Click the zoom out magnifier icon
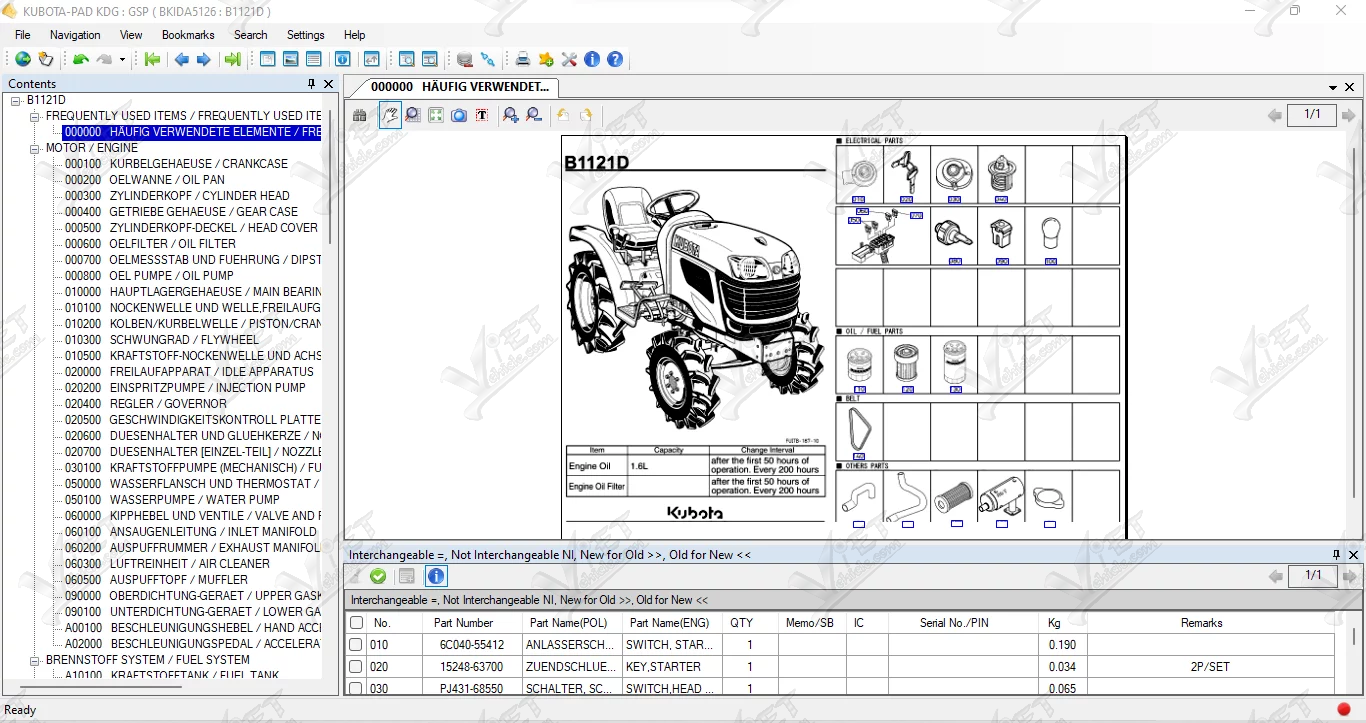 (534, 115)
